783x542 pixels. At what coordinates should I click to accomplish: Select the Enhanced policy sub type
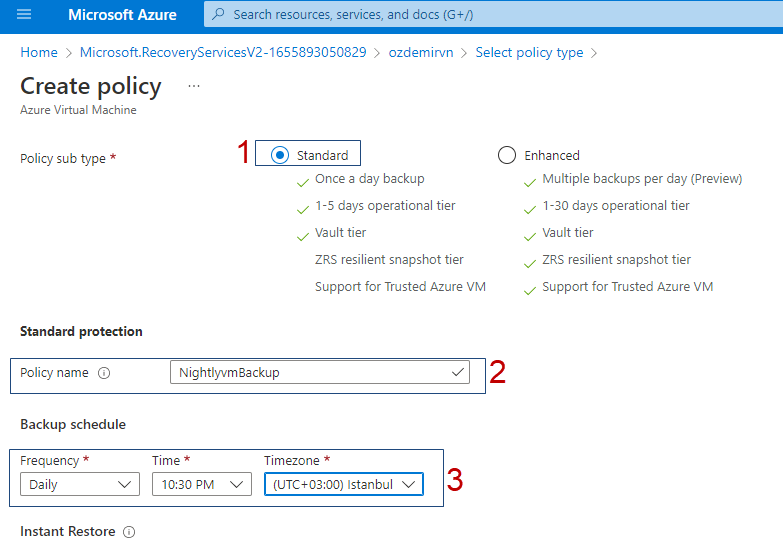point(507,155)
